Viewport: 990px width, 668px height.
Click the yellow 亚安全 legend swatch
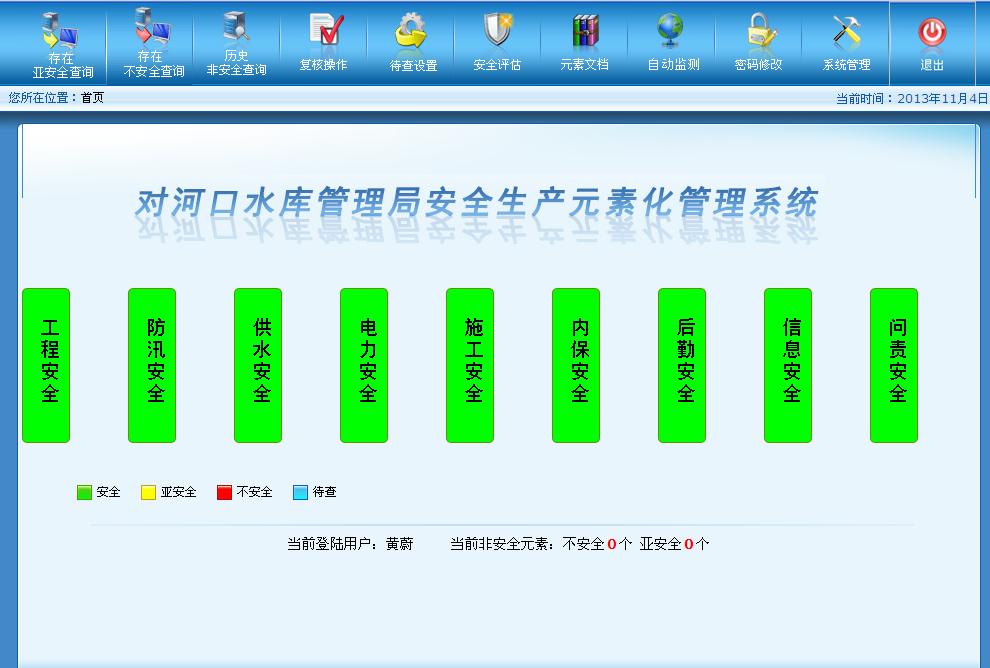[148, 492]
